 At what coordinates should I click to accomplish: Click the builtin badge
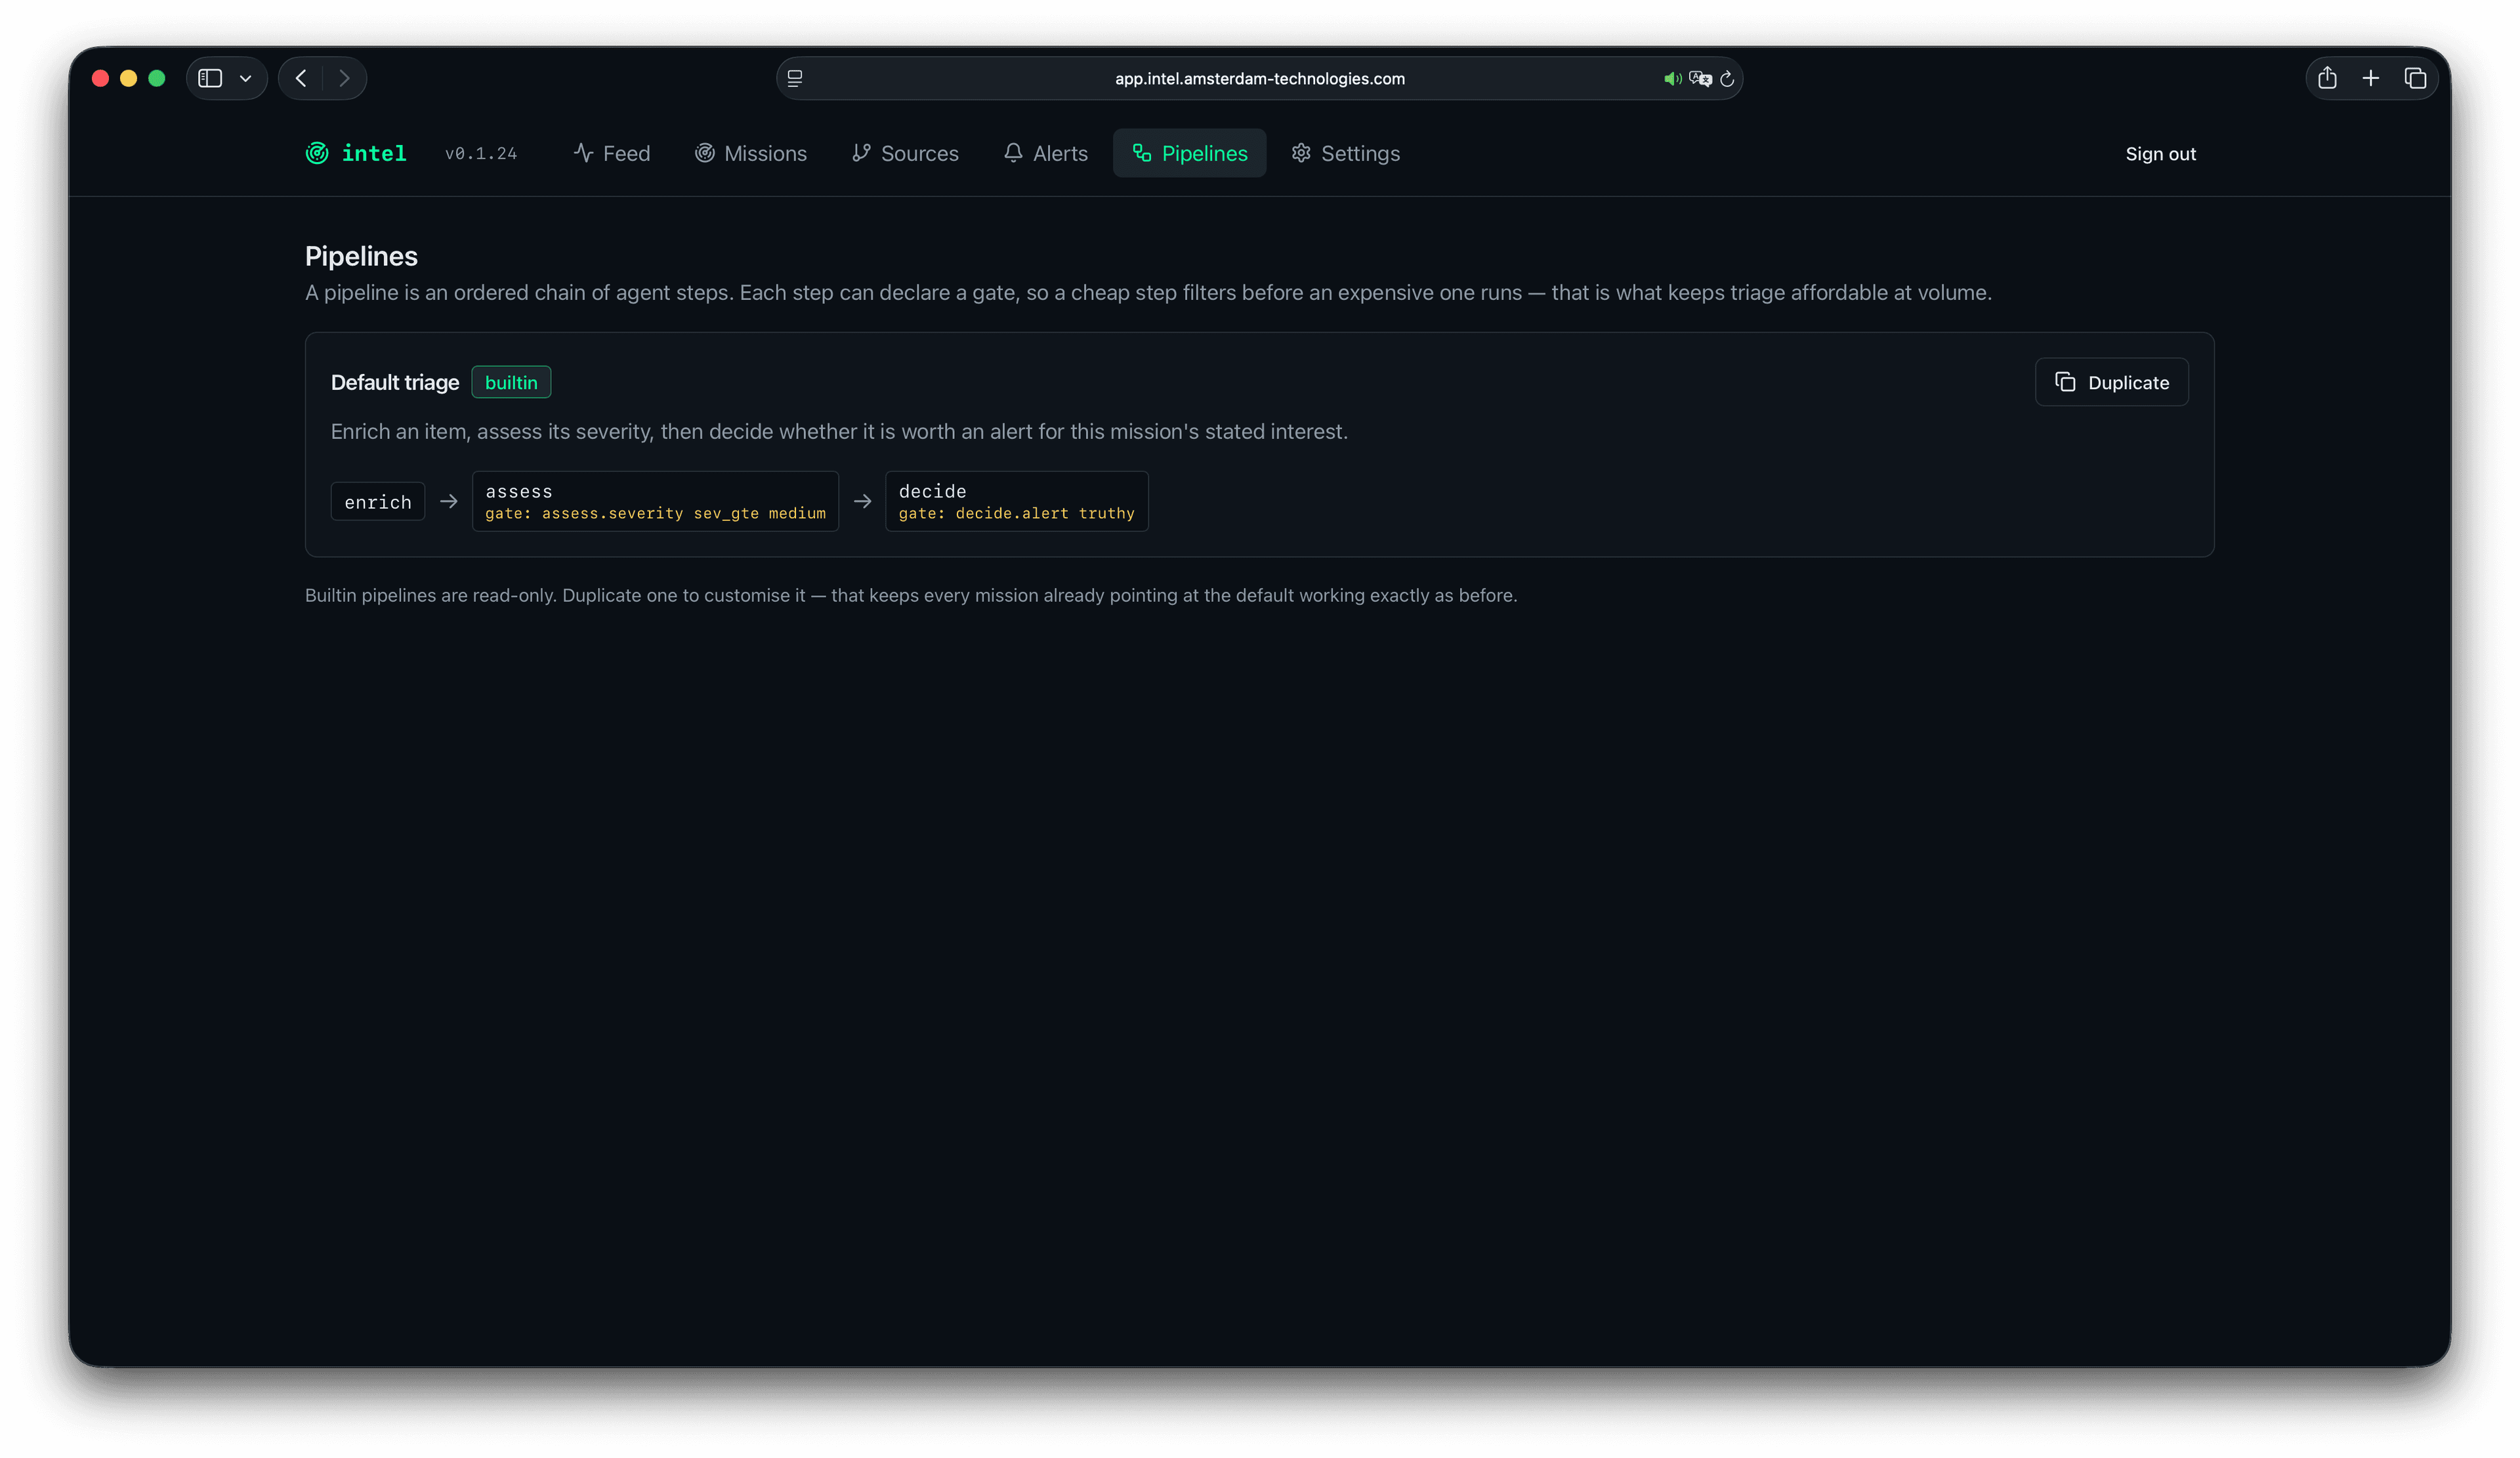point(511,382)
